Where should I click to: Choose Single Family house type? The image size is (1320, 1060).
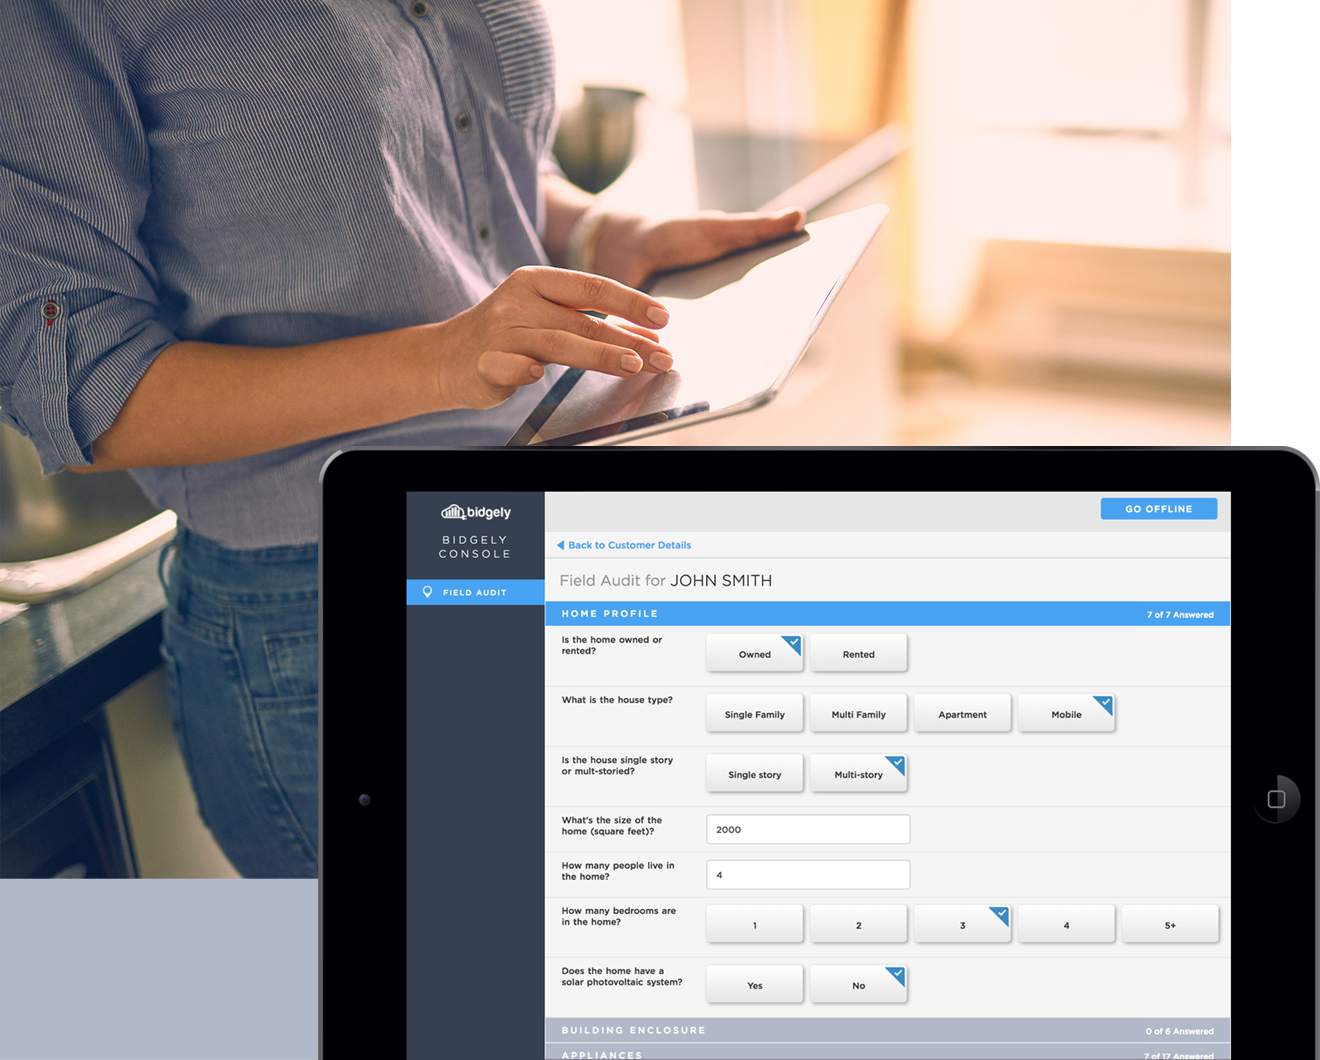[x=755, y=714]
